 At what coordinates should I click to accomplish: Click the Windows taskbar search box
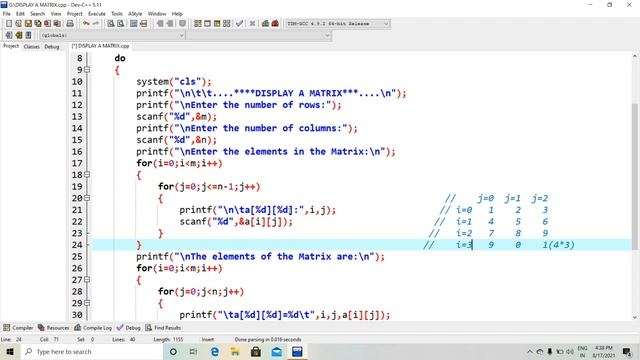coord(91,351)
